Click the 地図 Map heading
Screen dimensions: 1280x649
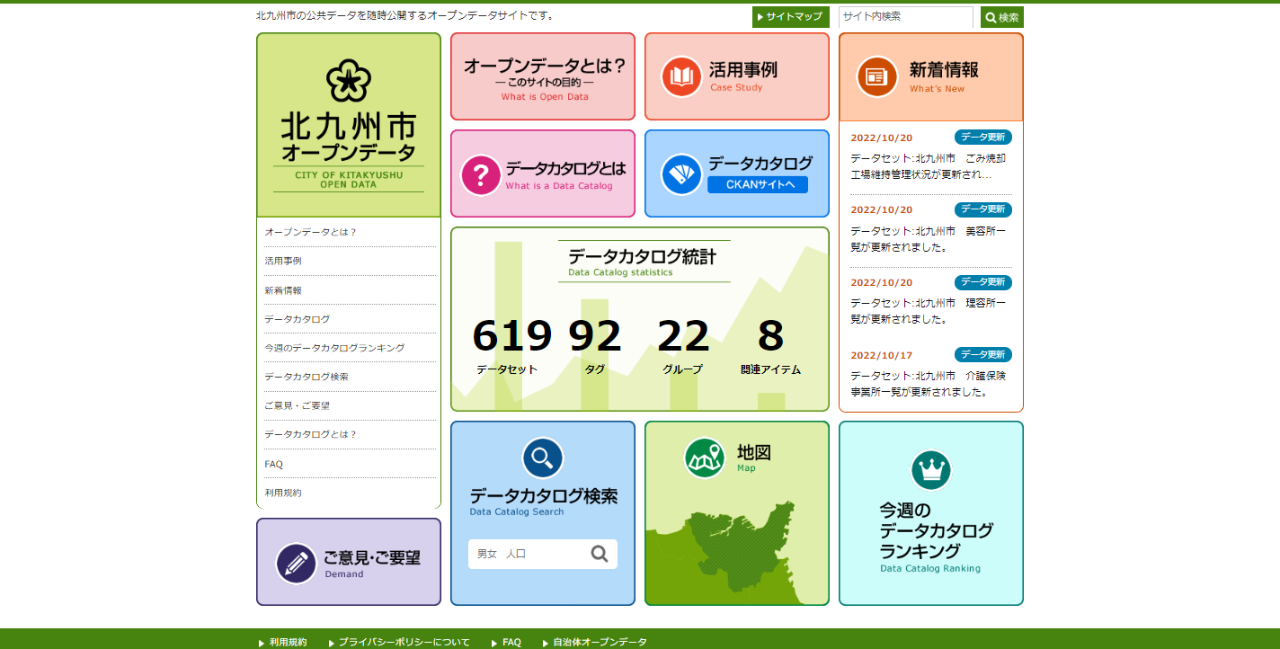[x=754, y=457]
